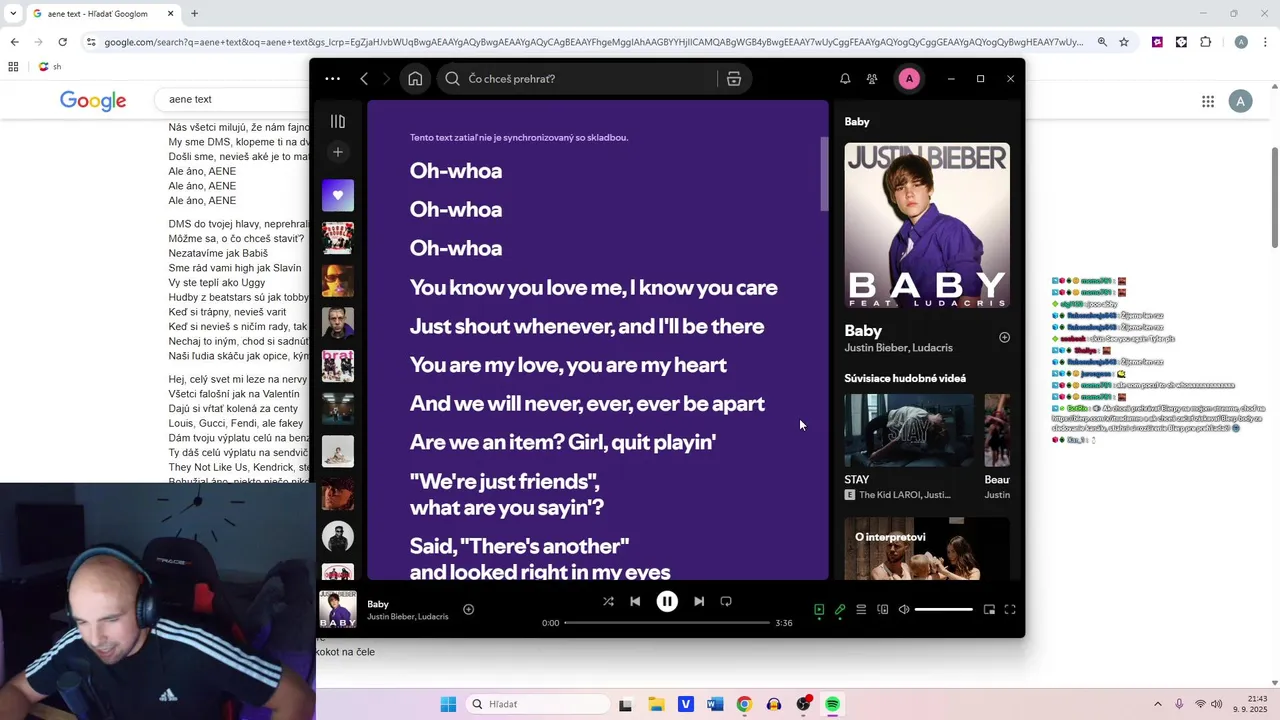Go back in Chrome
The height and width of the screenshot is (720, 1280).
coord(14,42)
